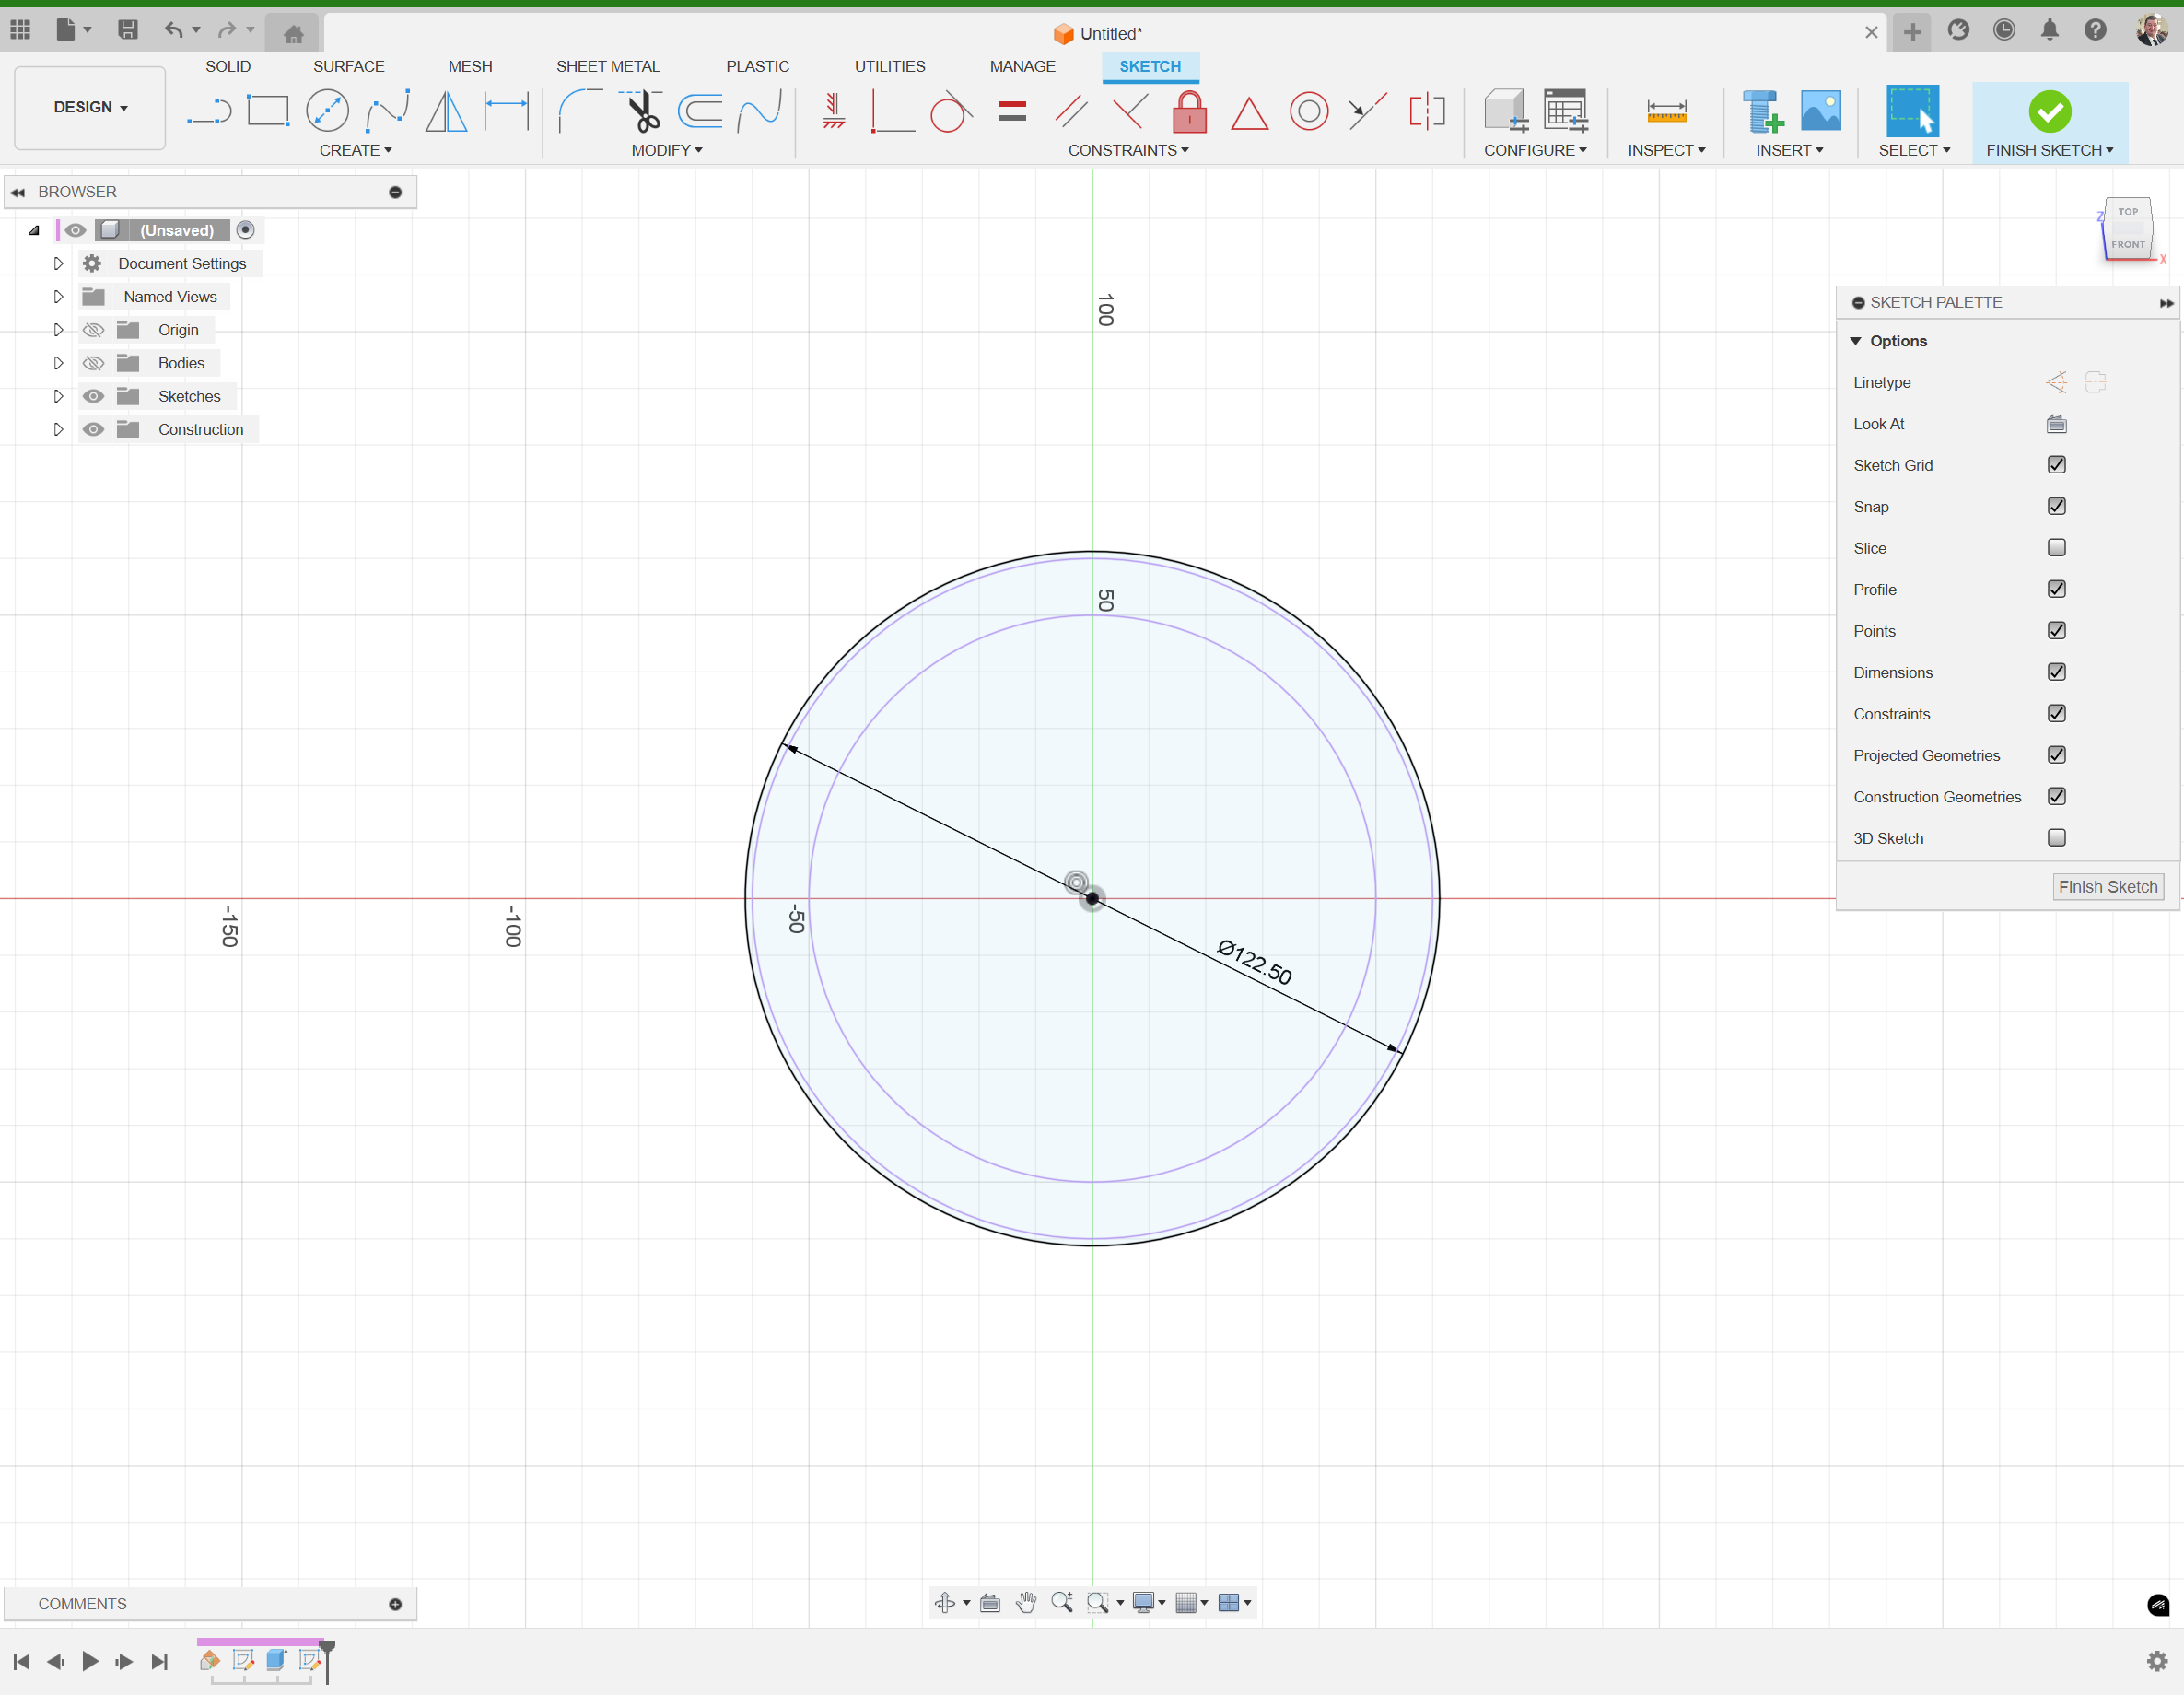Select the 2-Point Rectangle tool
Image resolution: width=2184 pixels, height=1695 pixels.
(268, 111)
